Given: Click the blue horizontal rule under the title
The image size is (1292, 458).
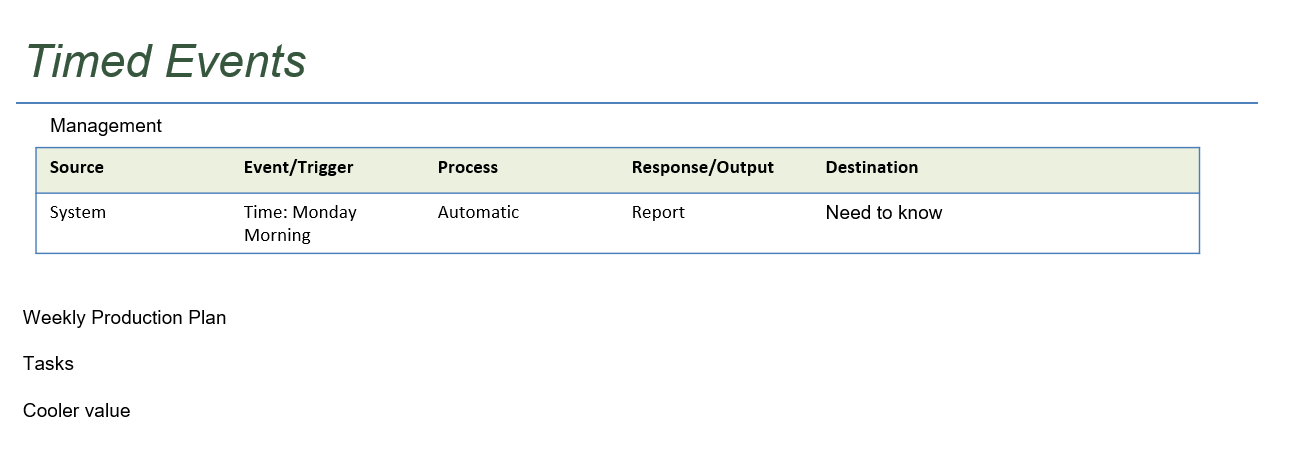Looking at the screenshot, I should click(636, 102).
